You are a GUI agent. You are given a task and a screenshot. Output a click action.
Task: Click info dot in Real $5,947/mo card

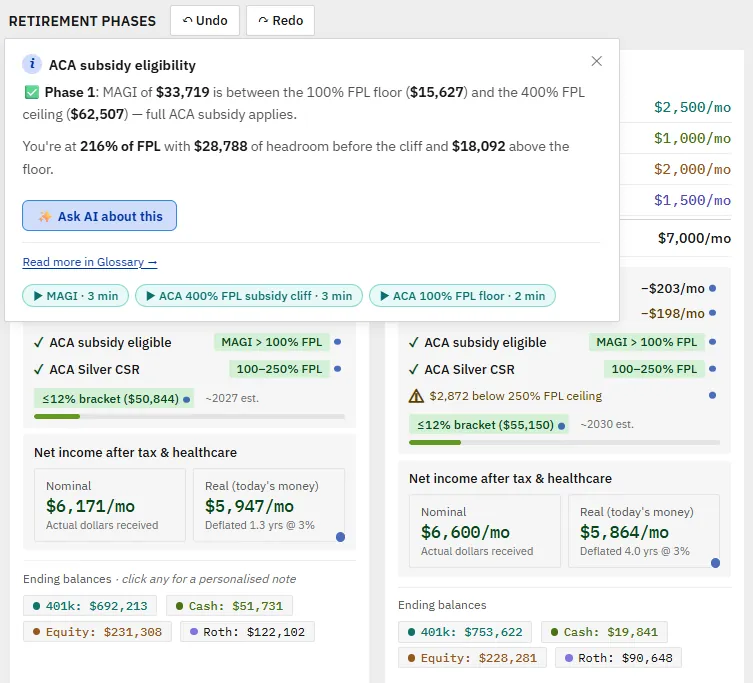(x=340, y=537)
